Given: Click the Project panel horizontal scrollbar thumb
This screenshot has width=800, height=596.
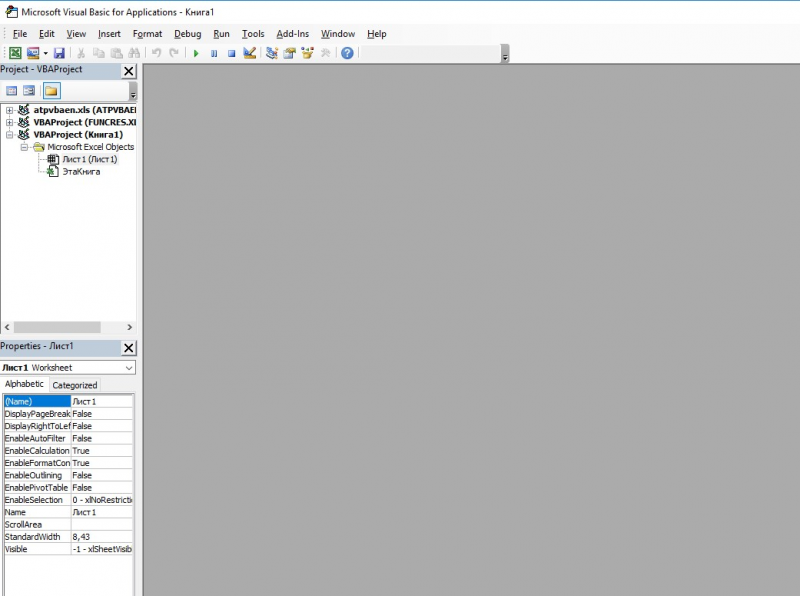Looking at the screenshot, I should [57, 327].
